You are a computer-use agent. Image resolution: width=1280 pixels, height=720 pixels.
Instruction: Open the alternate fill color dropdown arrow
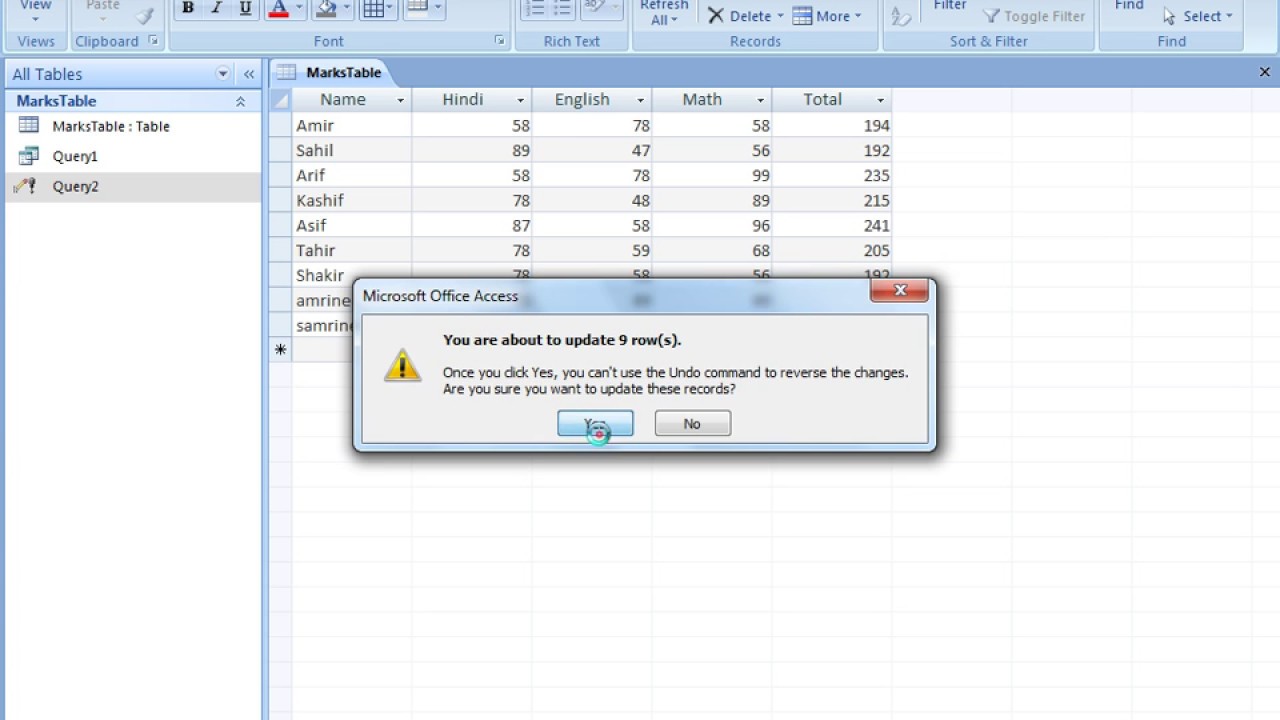(437, 8)
